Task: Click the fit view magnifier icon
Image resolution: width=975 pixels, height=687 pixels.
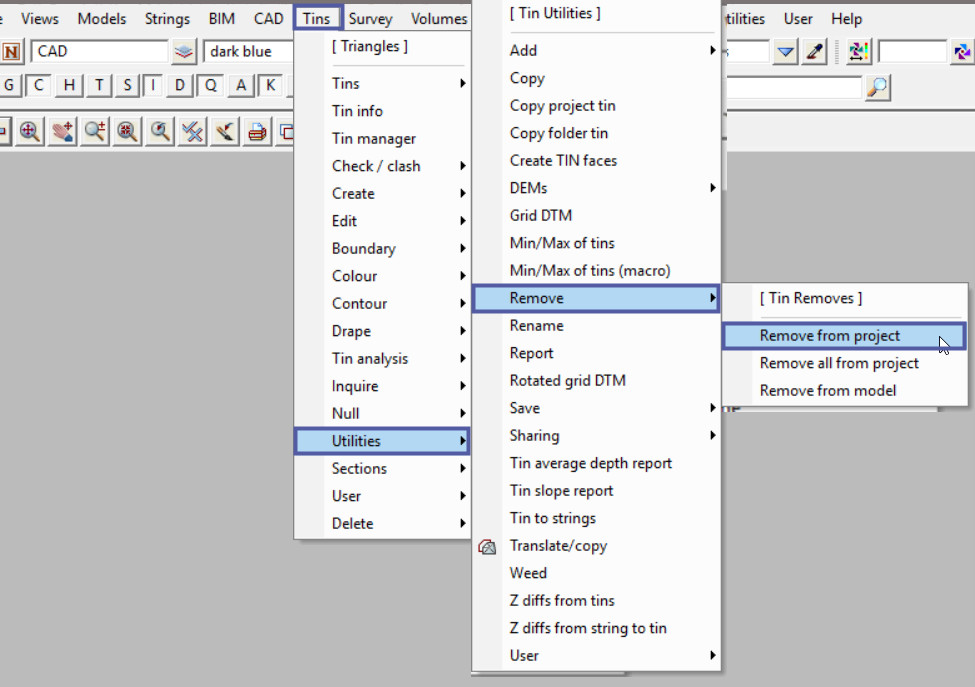Action: pos(127,131)
